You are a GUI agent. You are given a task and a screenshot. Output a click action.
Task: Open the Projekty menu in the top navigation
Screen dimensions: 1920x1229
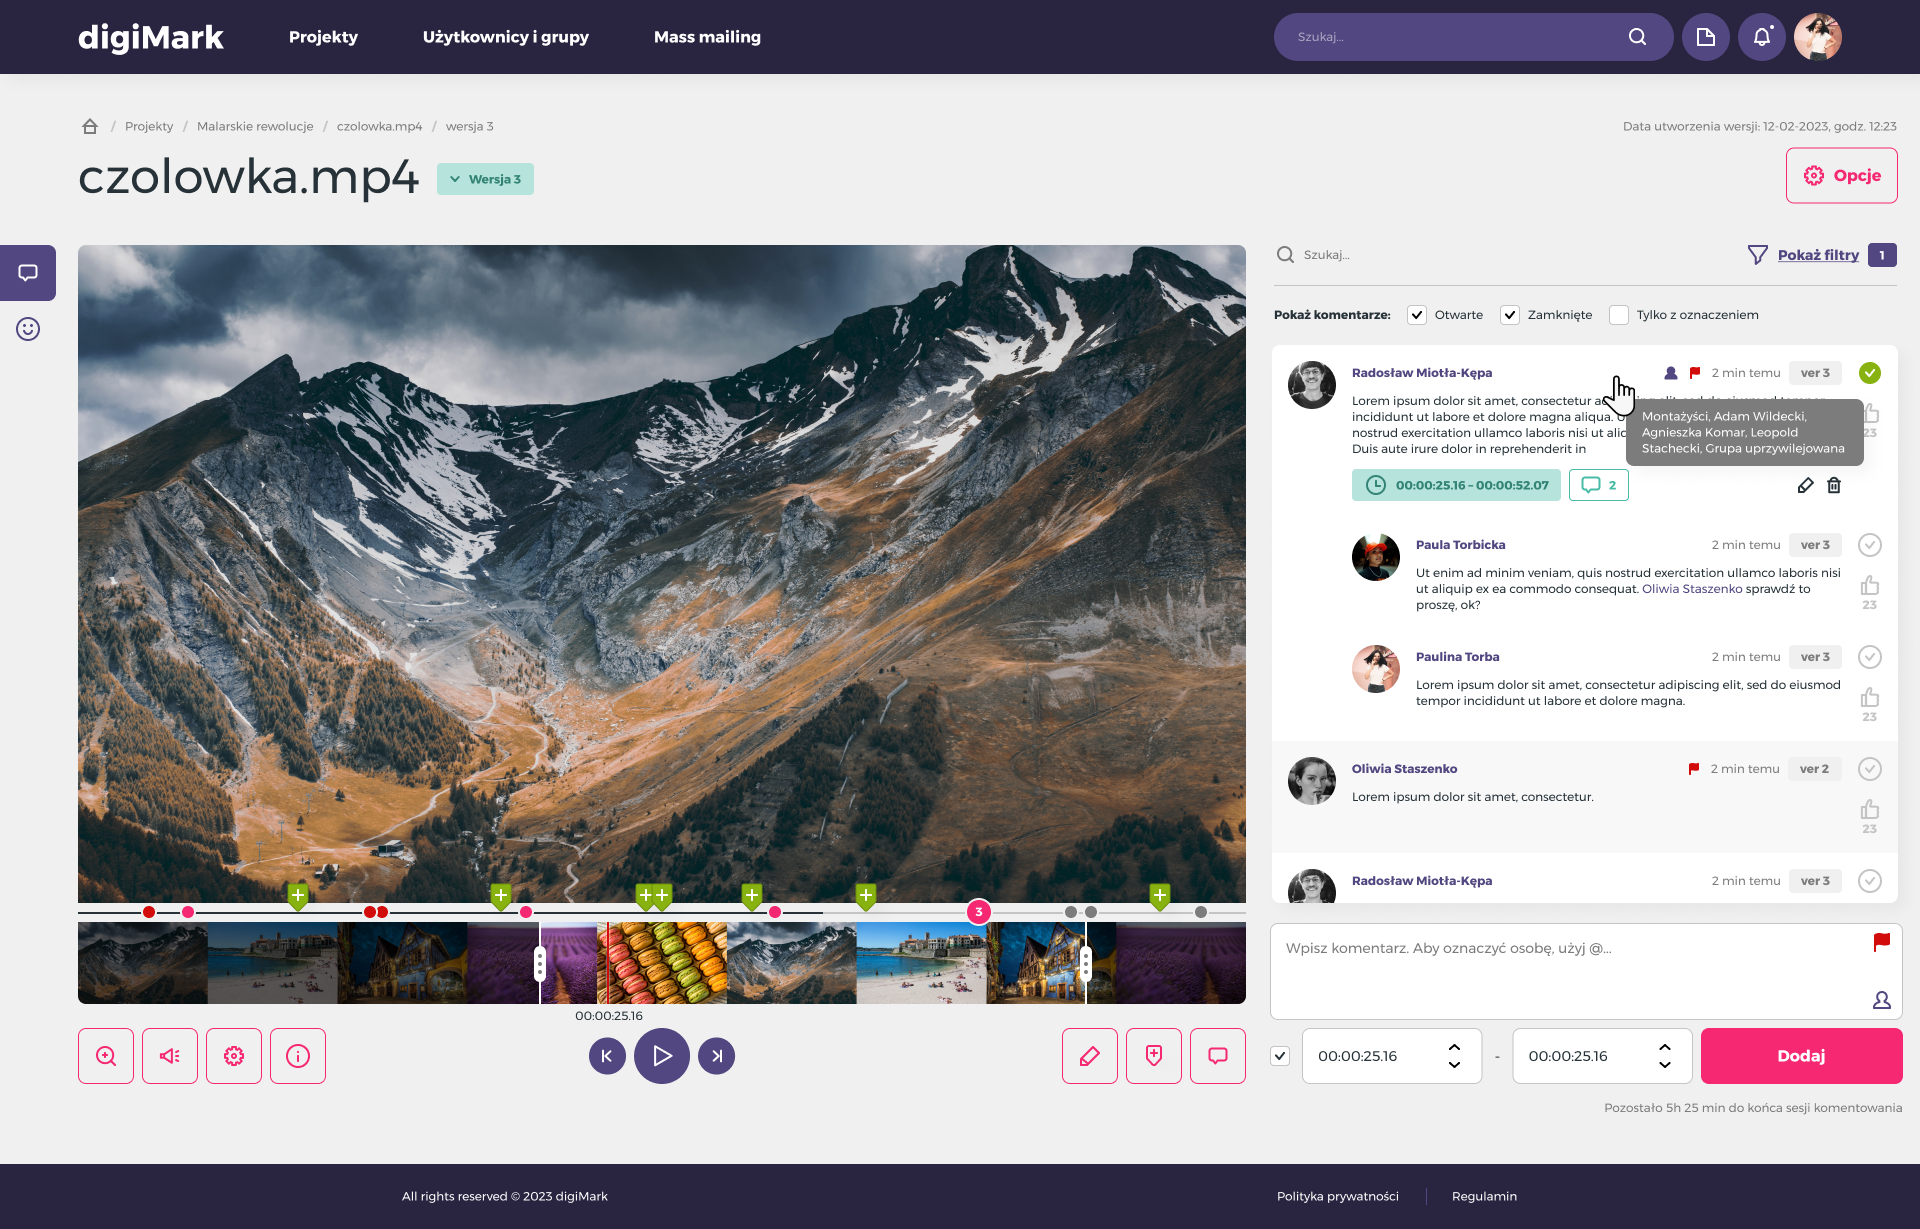click(323, 37)
